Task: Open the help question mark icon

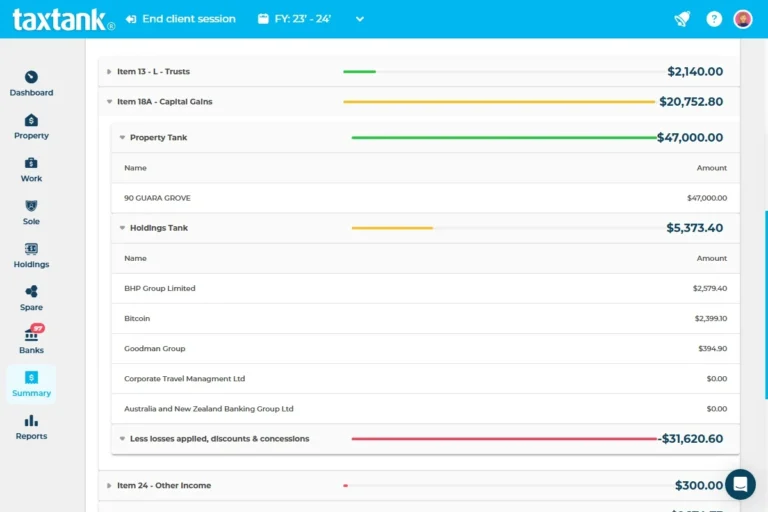Action: click(x=714, y=19)
